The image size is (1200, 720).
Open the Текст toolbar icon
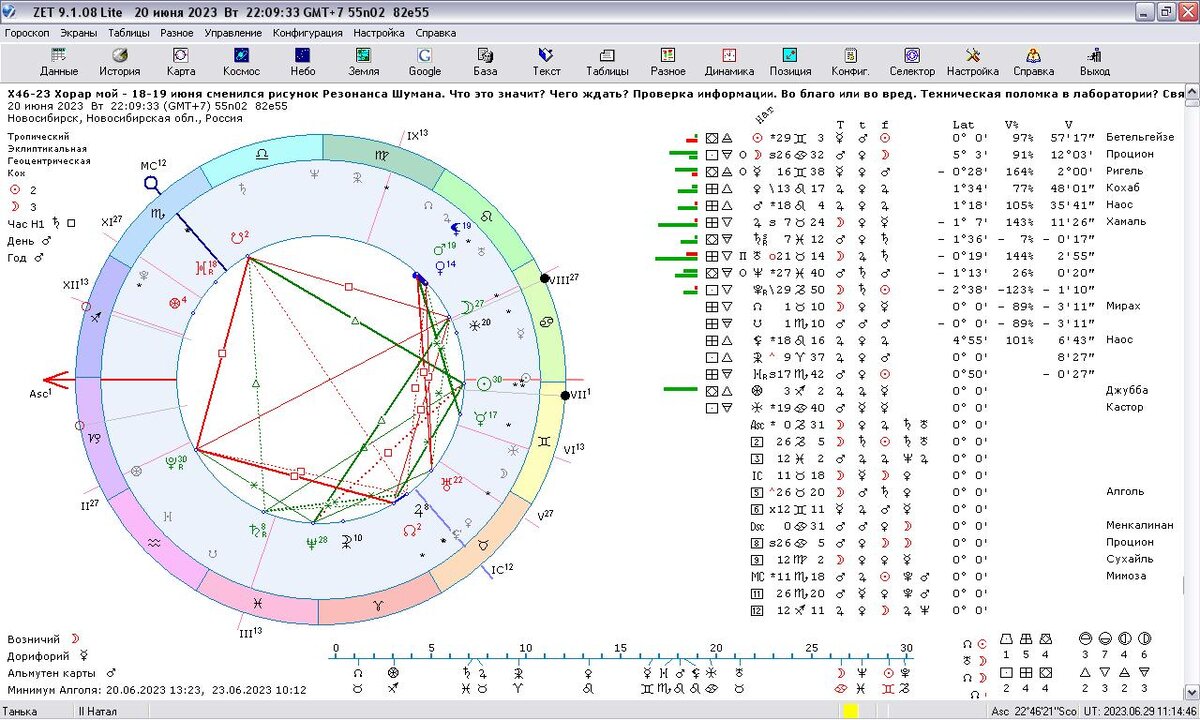pyautogui.click(x=546, y=62)
